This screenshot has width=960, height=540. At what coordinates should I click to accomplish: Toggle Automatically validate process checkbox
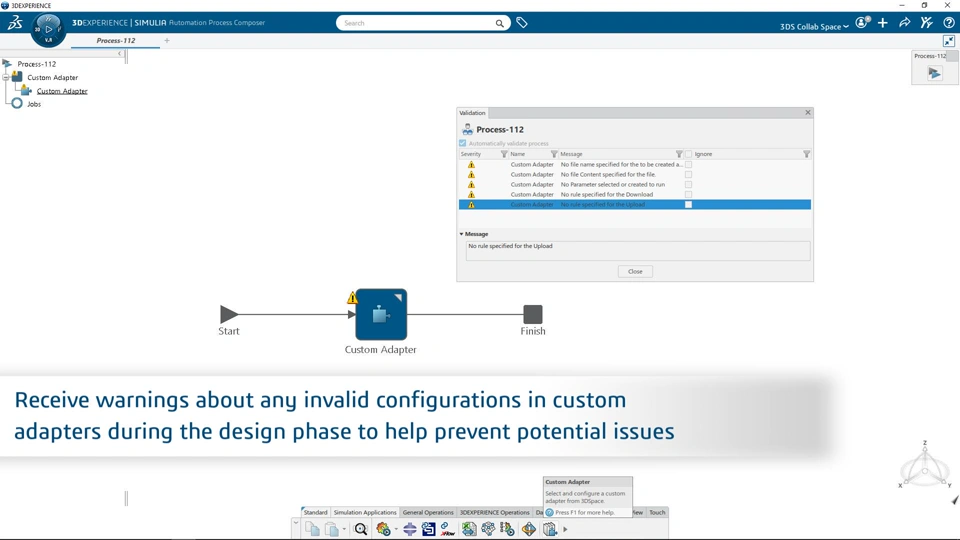pos(463,143)
